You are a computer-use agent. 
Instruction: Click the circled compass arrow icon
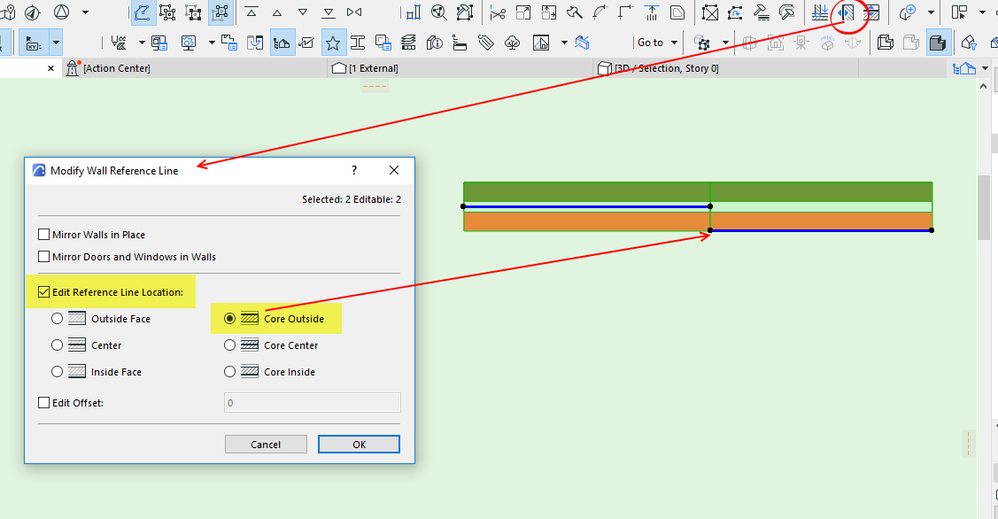click(32, 12)
